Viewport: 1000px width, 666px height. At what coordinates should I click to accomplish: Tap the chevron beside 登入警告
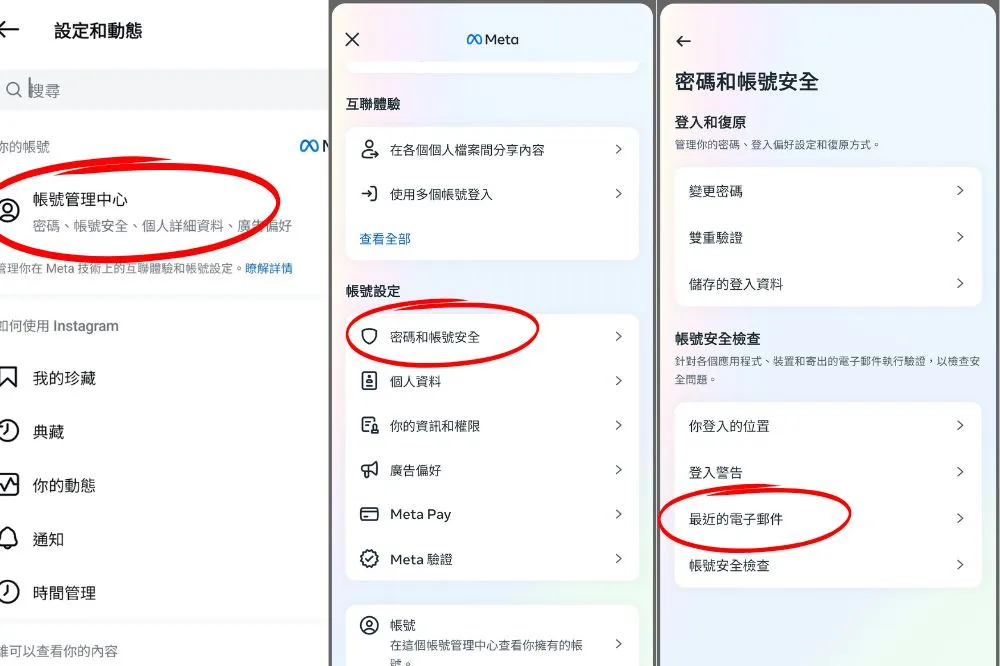[x=960, y=472]
